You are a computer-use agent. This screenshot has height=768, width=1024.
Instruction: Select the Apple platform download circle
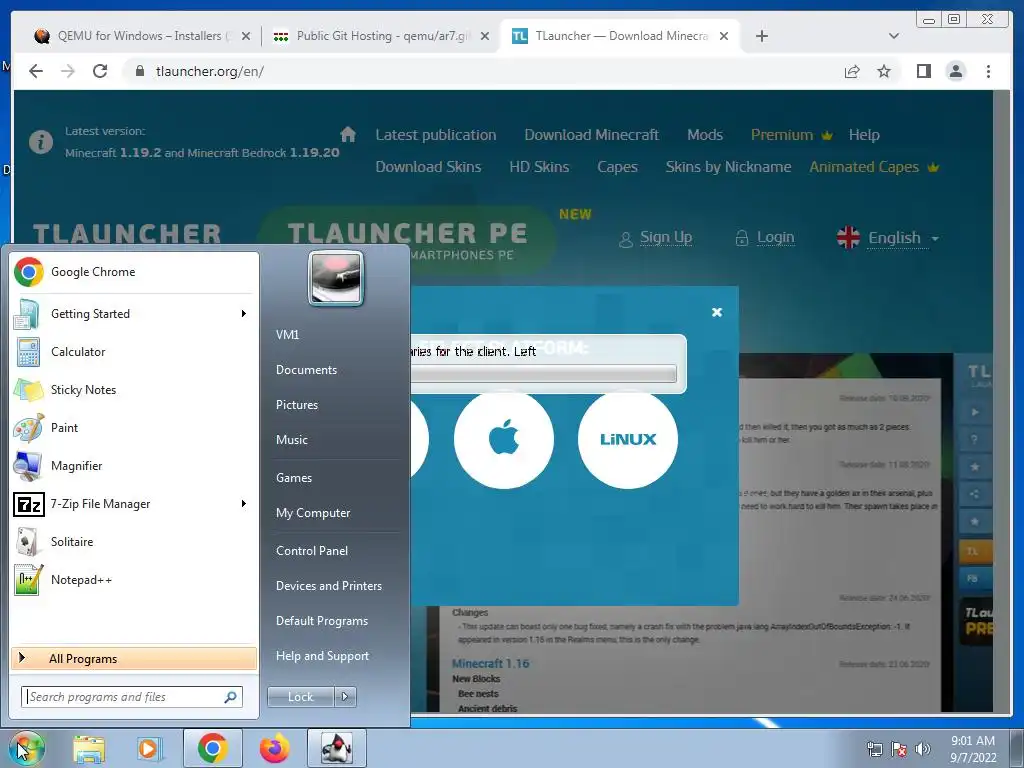tap(504, 439)
